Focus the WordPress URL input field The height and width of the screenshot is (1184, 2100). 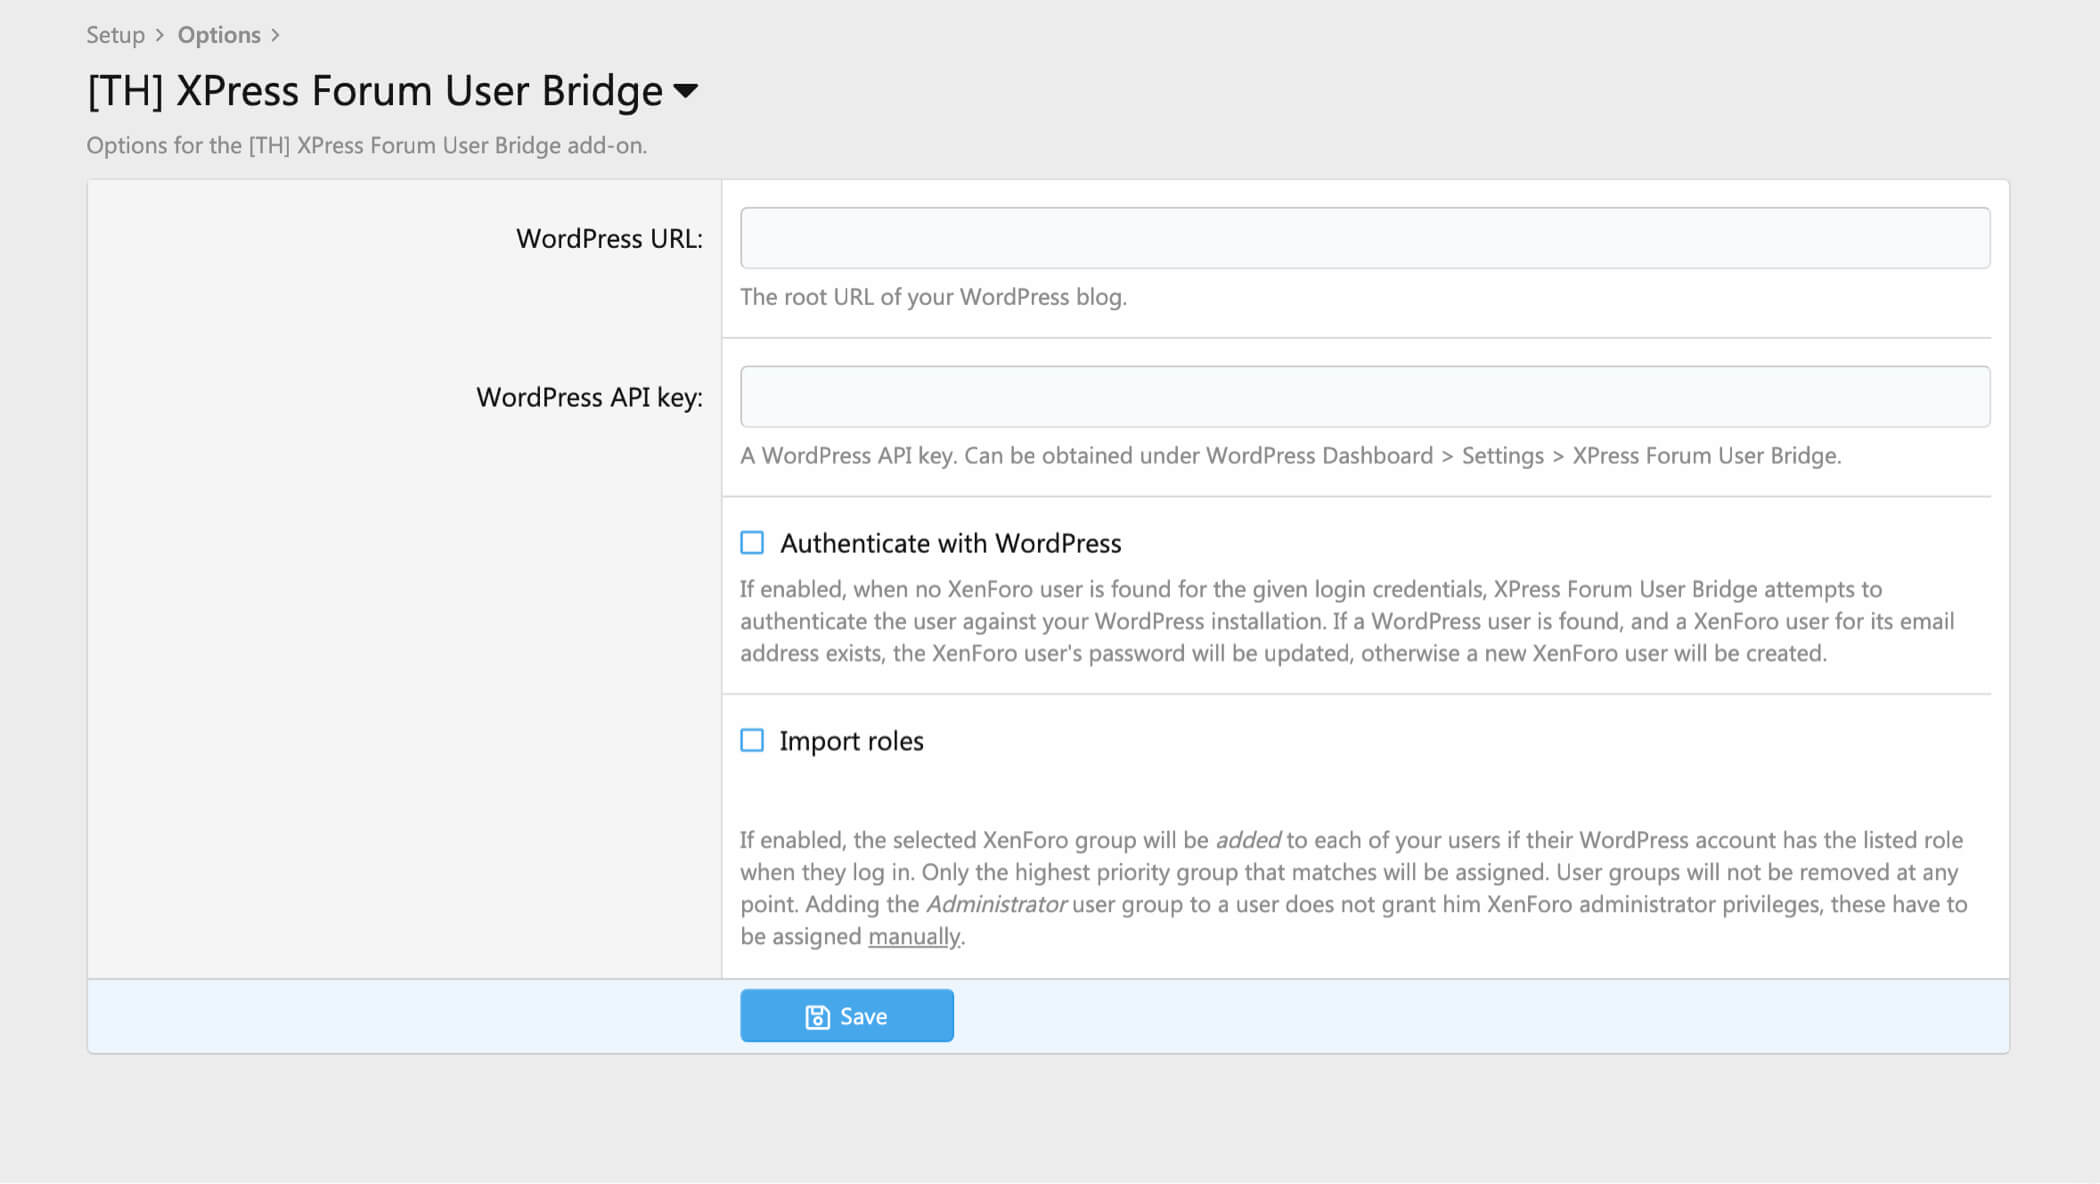click(x=1365, y=238)
